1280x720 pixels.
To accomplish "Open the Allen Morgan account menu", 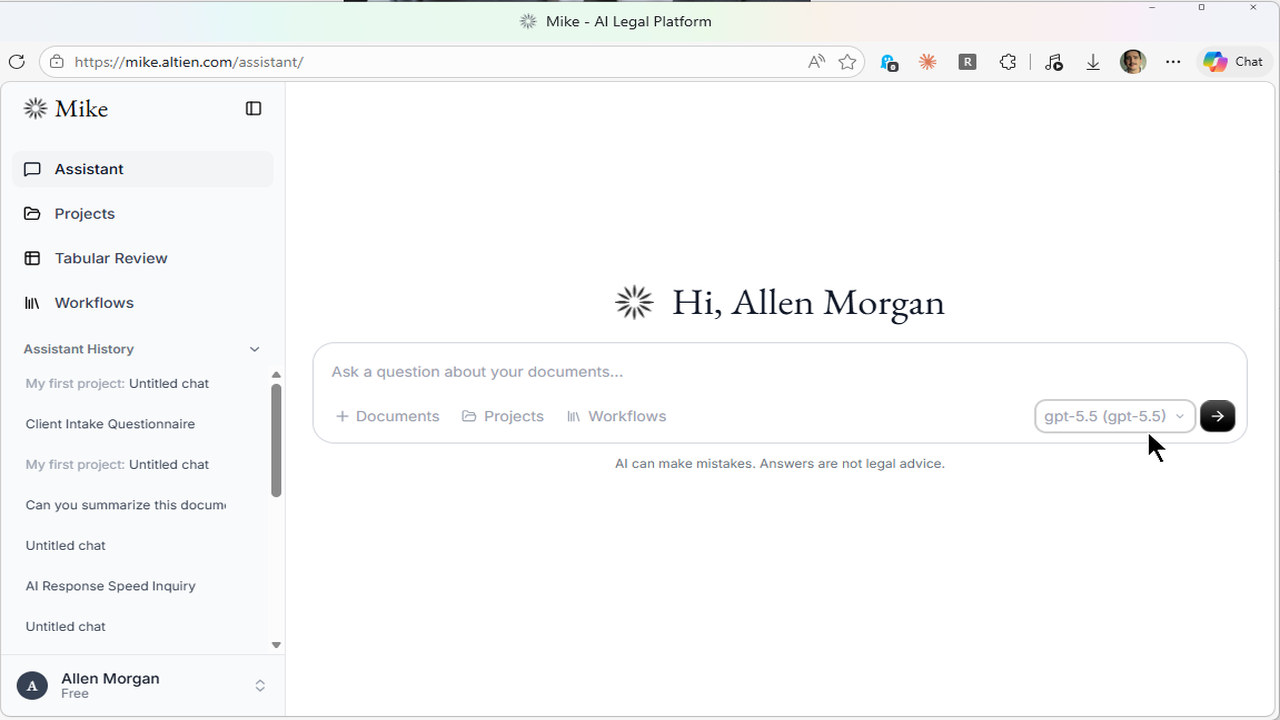I will (142, 685).
